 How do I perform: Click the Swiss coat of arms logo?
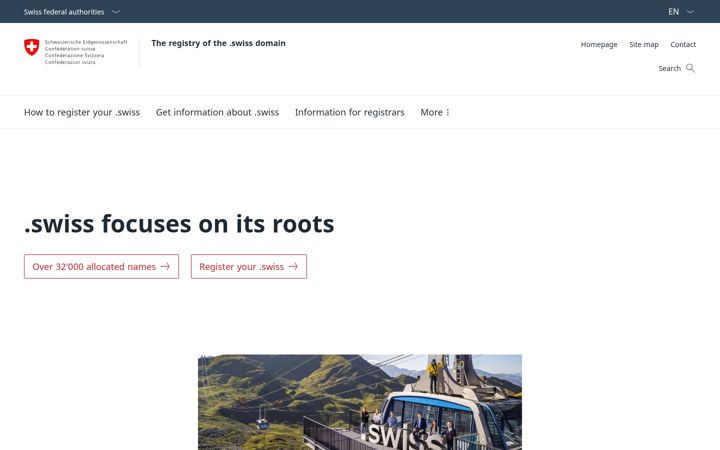(32, 47)
